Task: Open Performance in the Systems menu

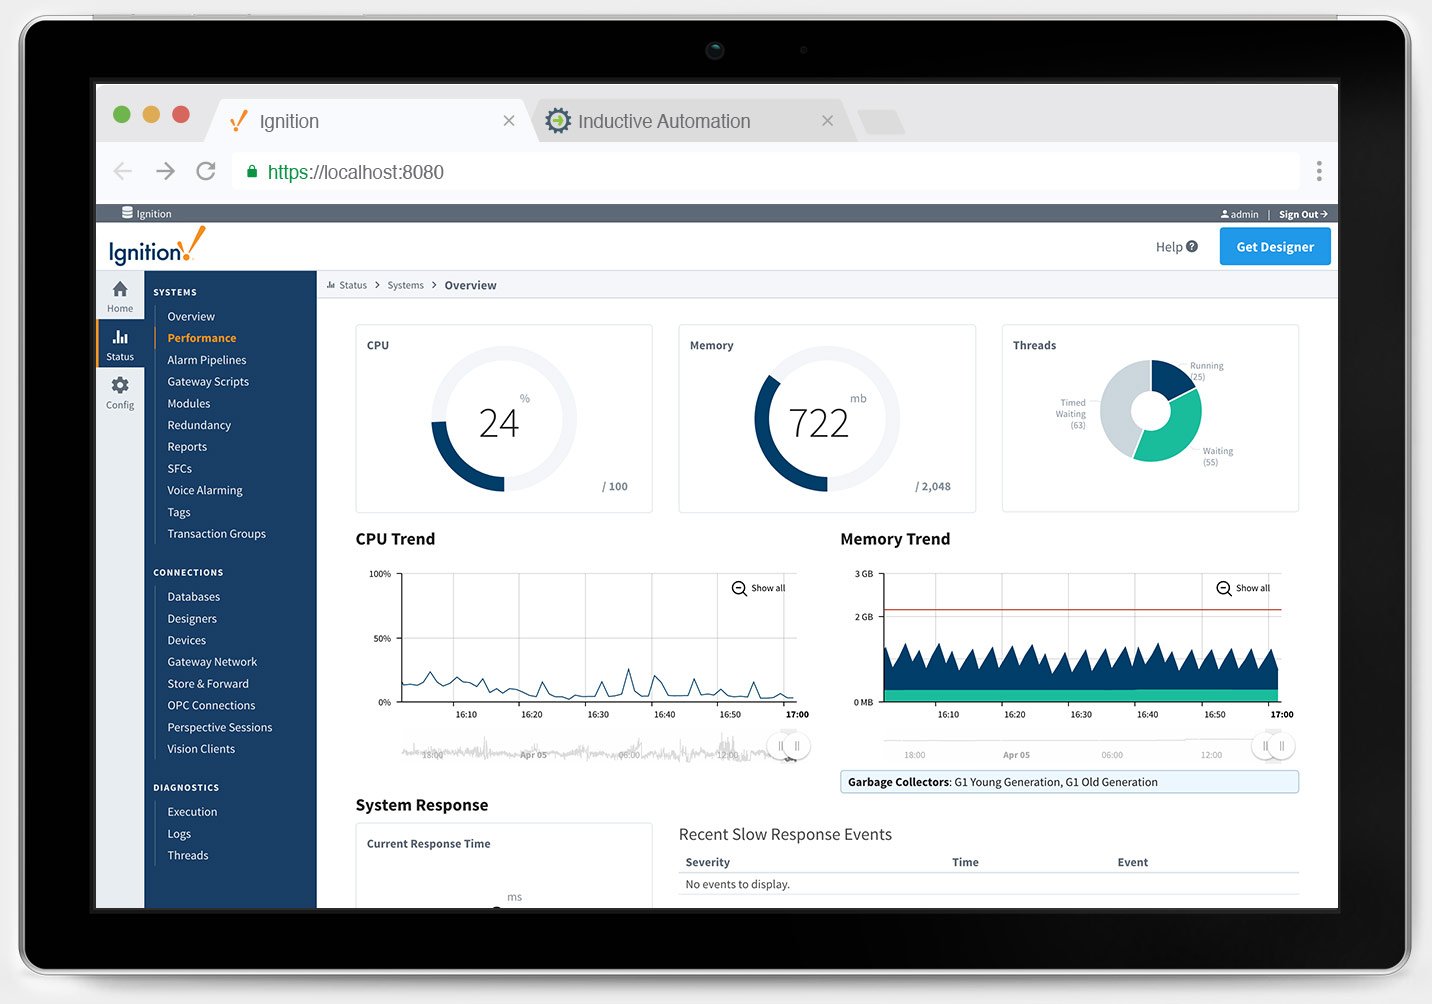Action: point(202,338)
